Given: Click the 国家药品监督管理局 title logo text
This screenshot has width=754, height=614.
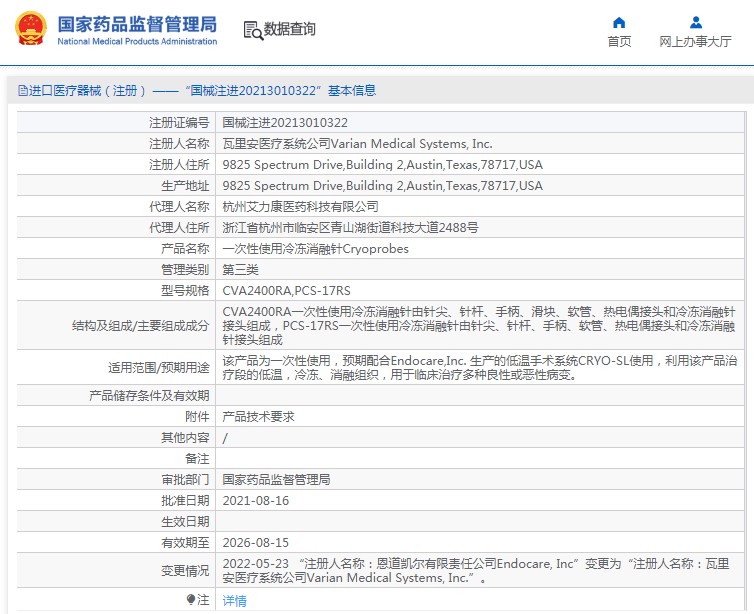Looking at the screenshot, I should [x=137, y=24].
